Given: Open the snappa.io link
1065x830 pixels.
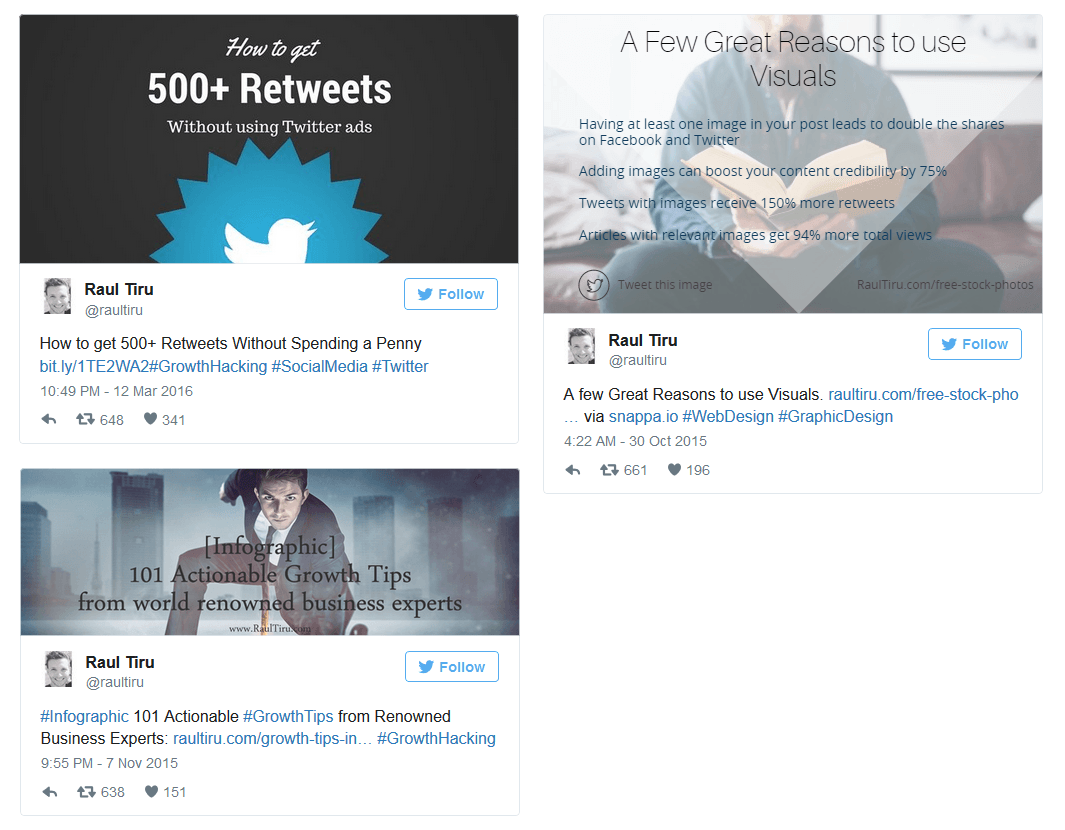Looking at the screenshot, I should point(643,417).
